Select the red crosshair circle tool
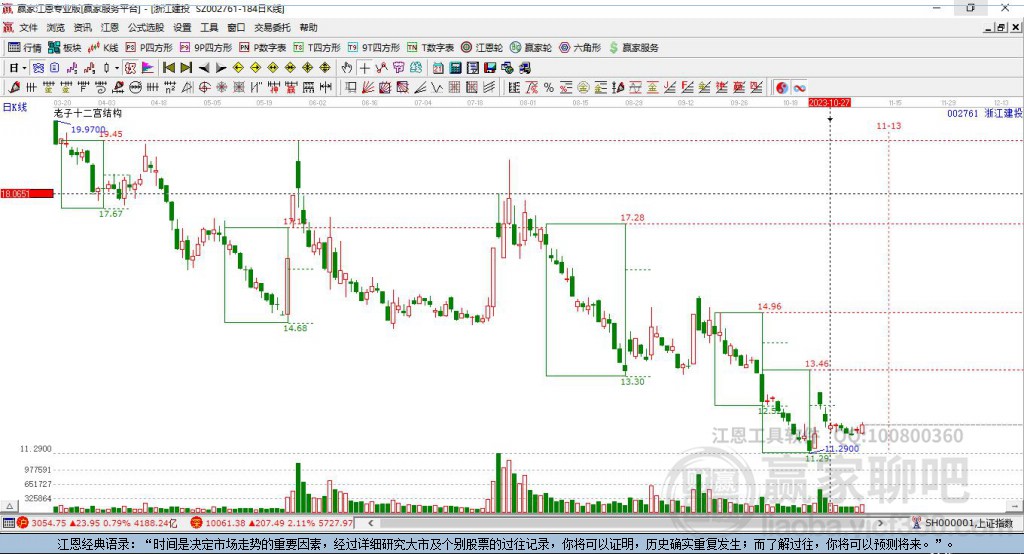This screenshot has width=1024, height=554. (x=204, y=88)
